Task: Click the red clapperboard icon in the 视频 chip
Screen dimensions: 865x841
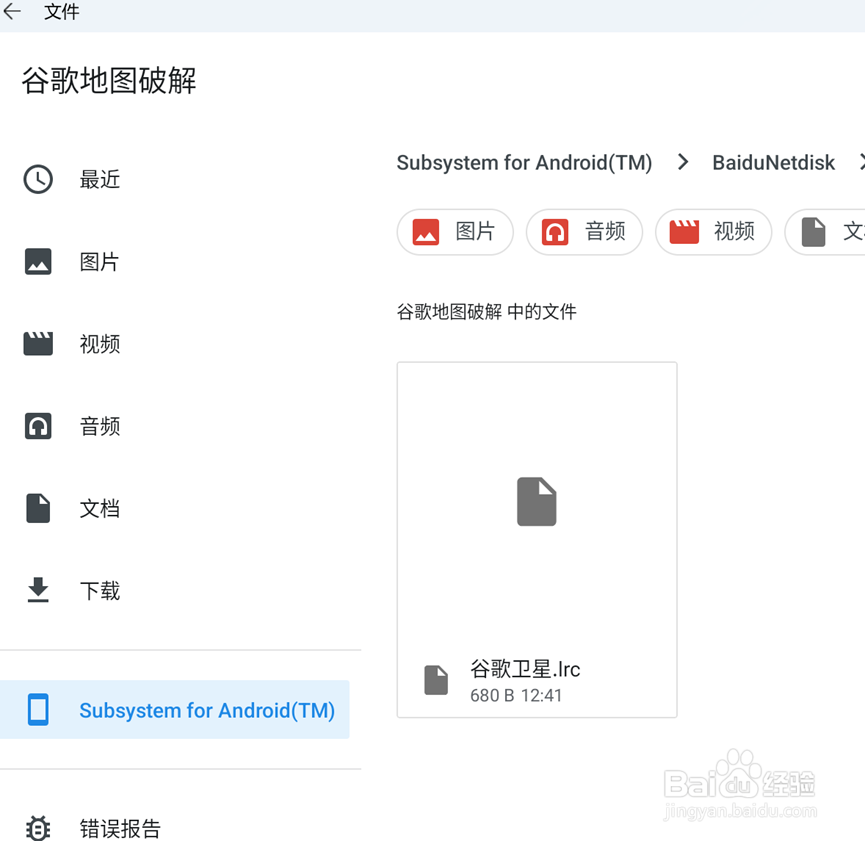Action: click(684, 232)
